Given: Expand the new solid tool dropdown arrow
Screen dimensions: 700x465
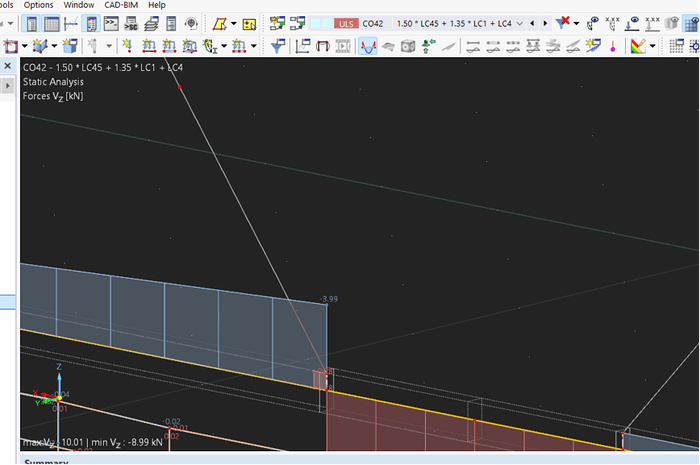Looking at the screenshot, I should tap(54, 46).
